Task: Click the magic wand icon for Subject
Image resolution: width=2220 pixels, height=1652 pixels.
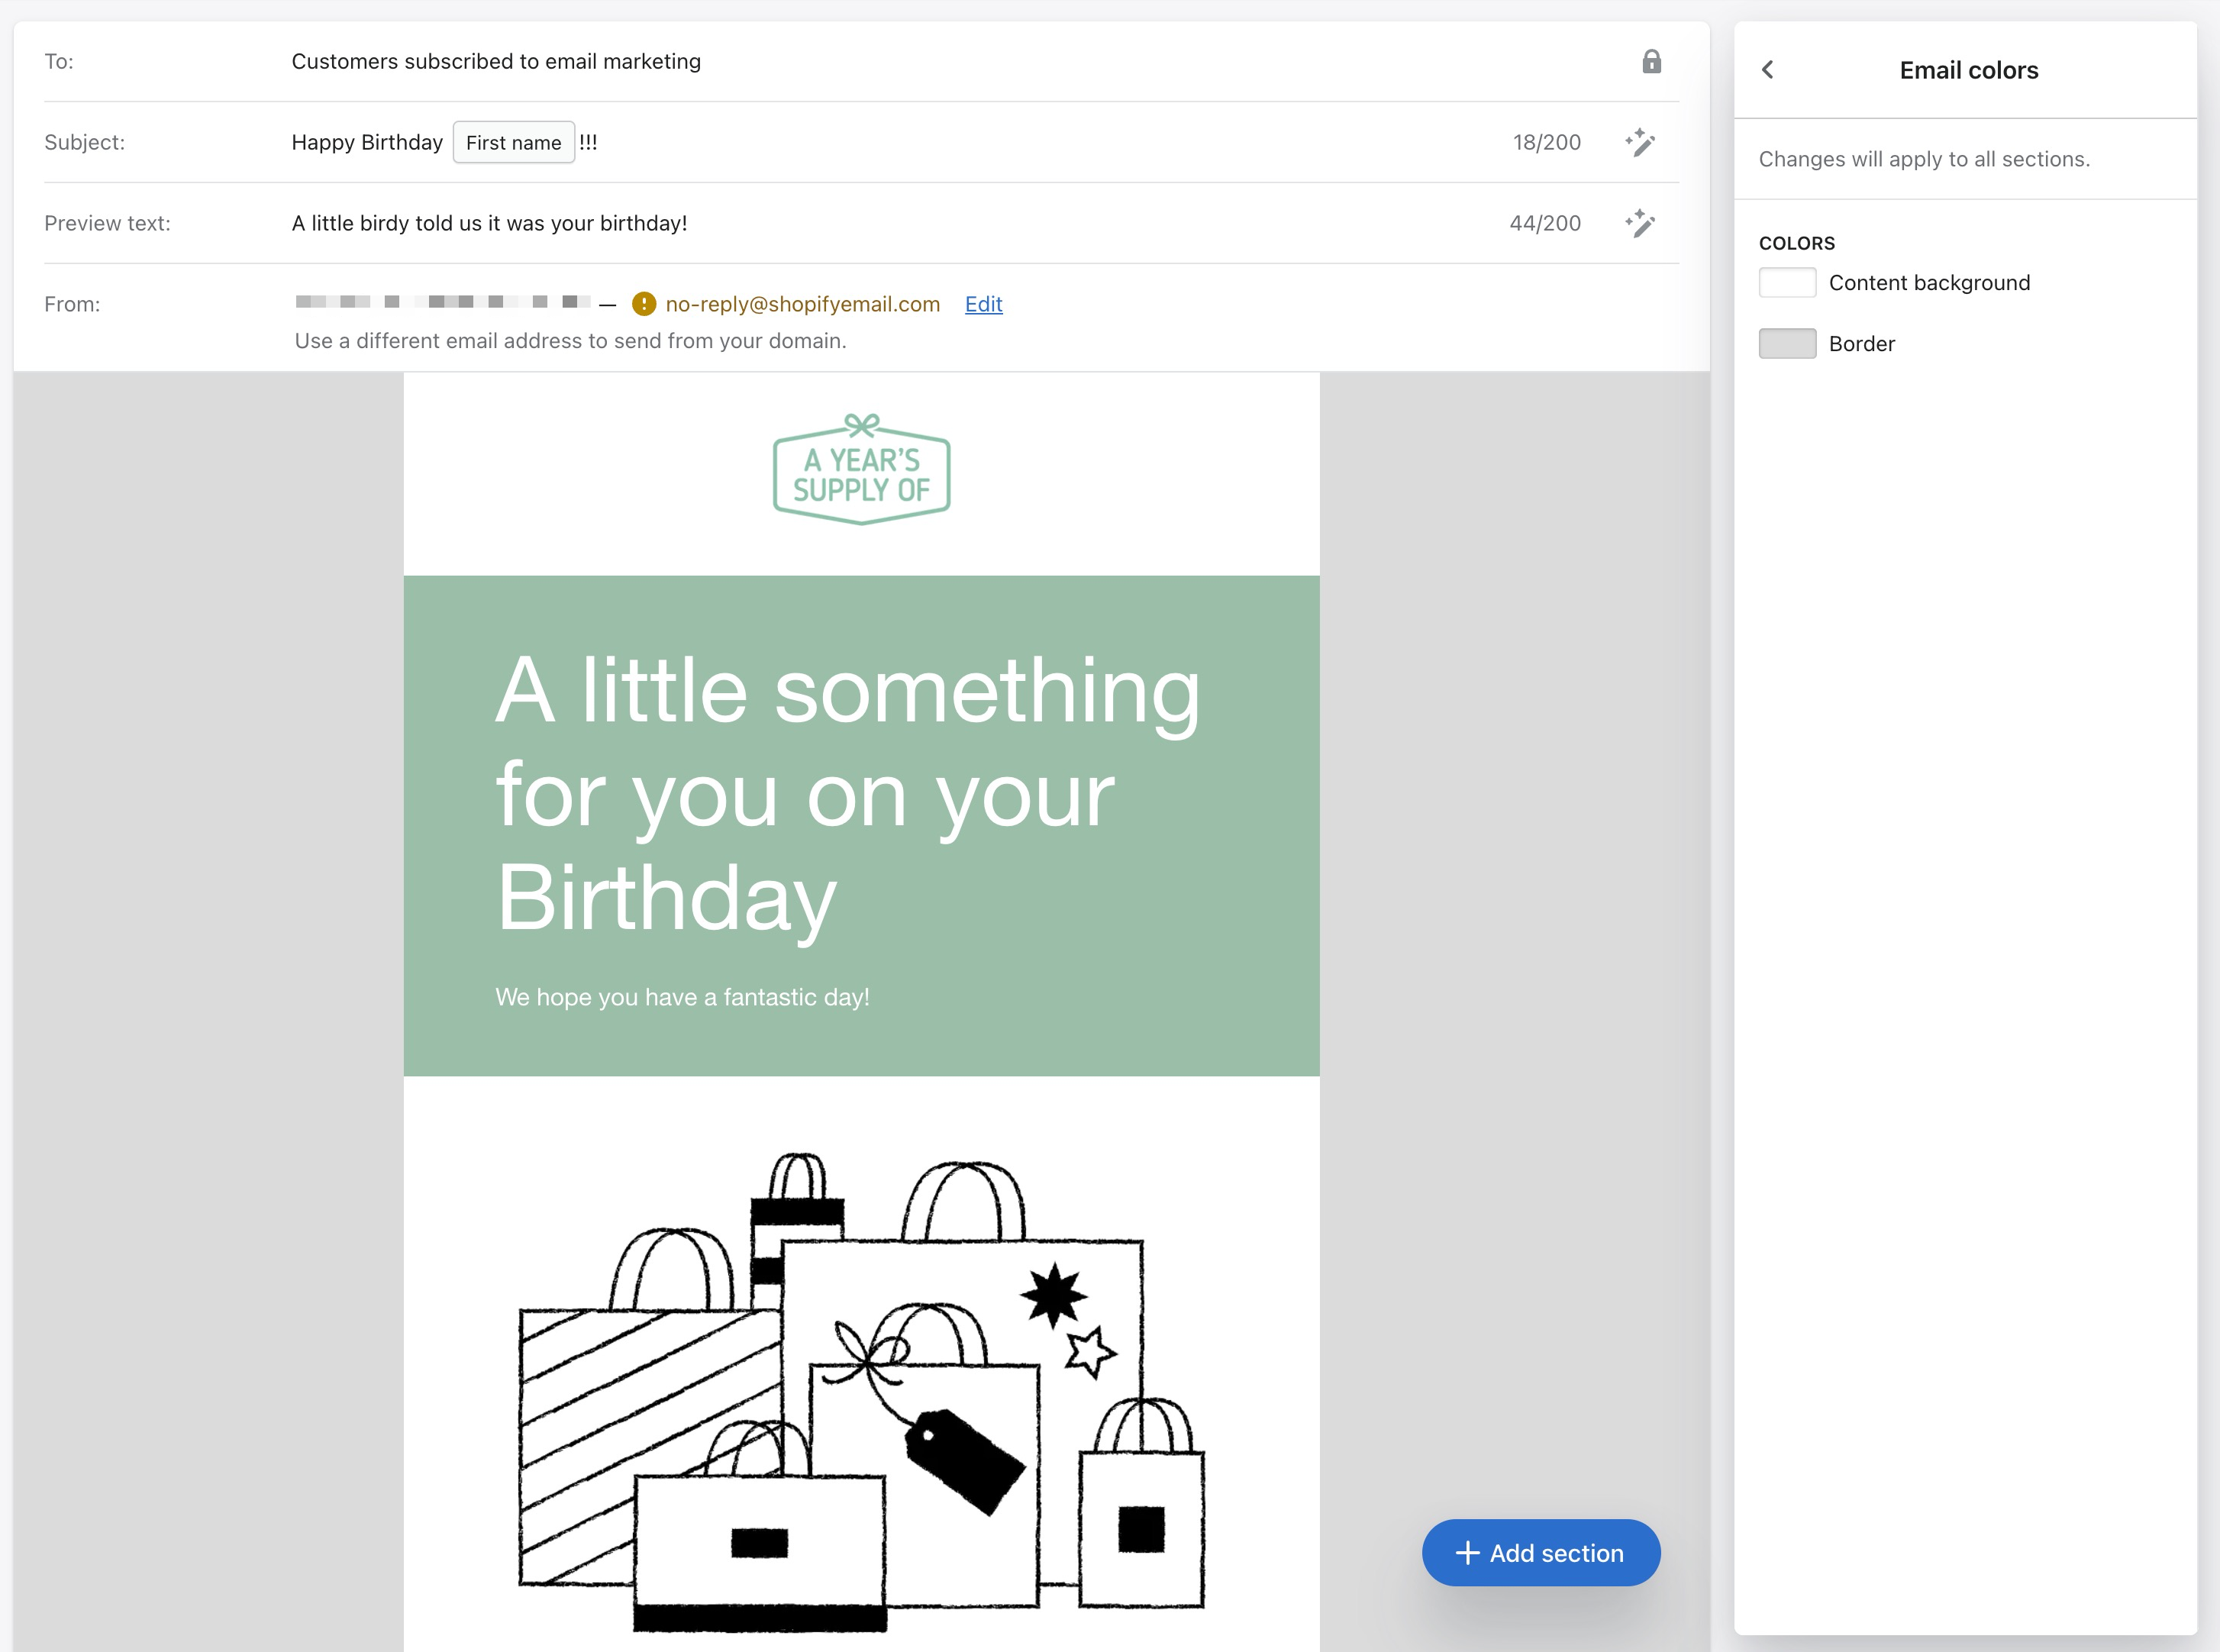Action: pyautogui.click(x=1640, y=142)
